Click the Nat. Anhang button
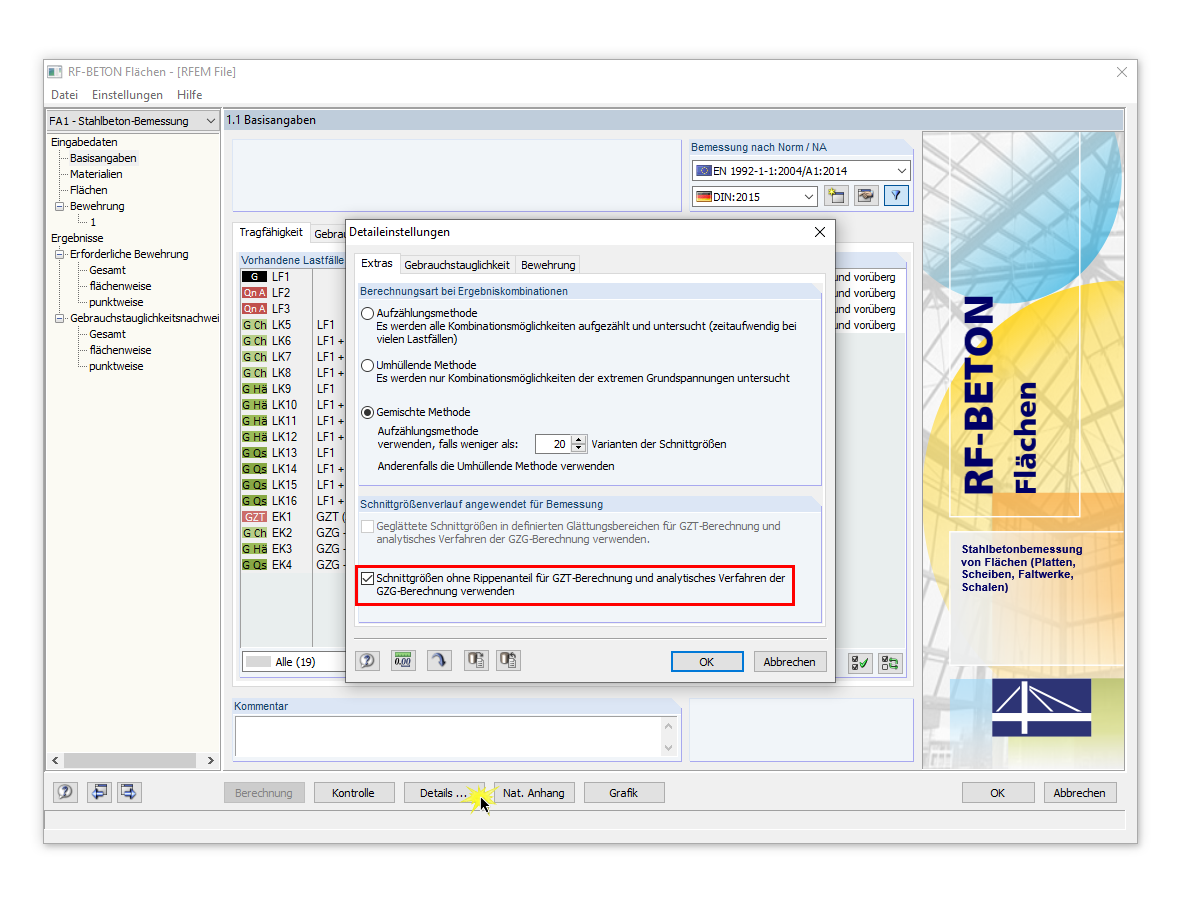1200x900 pixels. (534, 793)
